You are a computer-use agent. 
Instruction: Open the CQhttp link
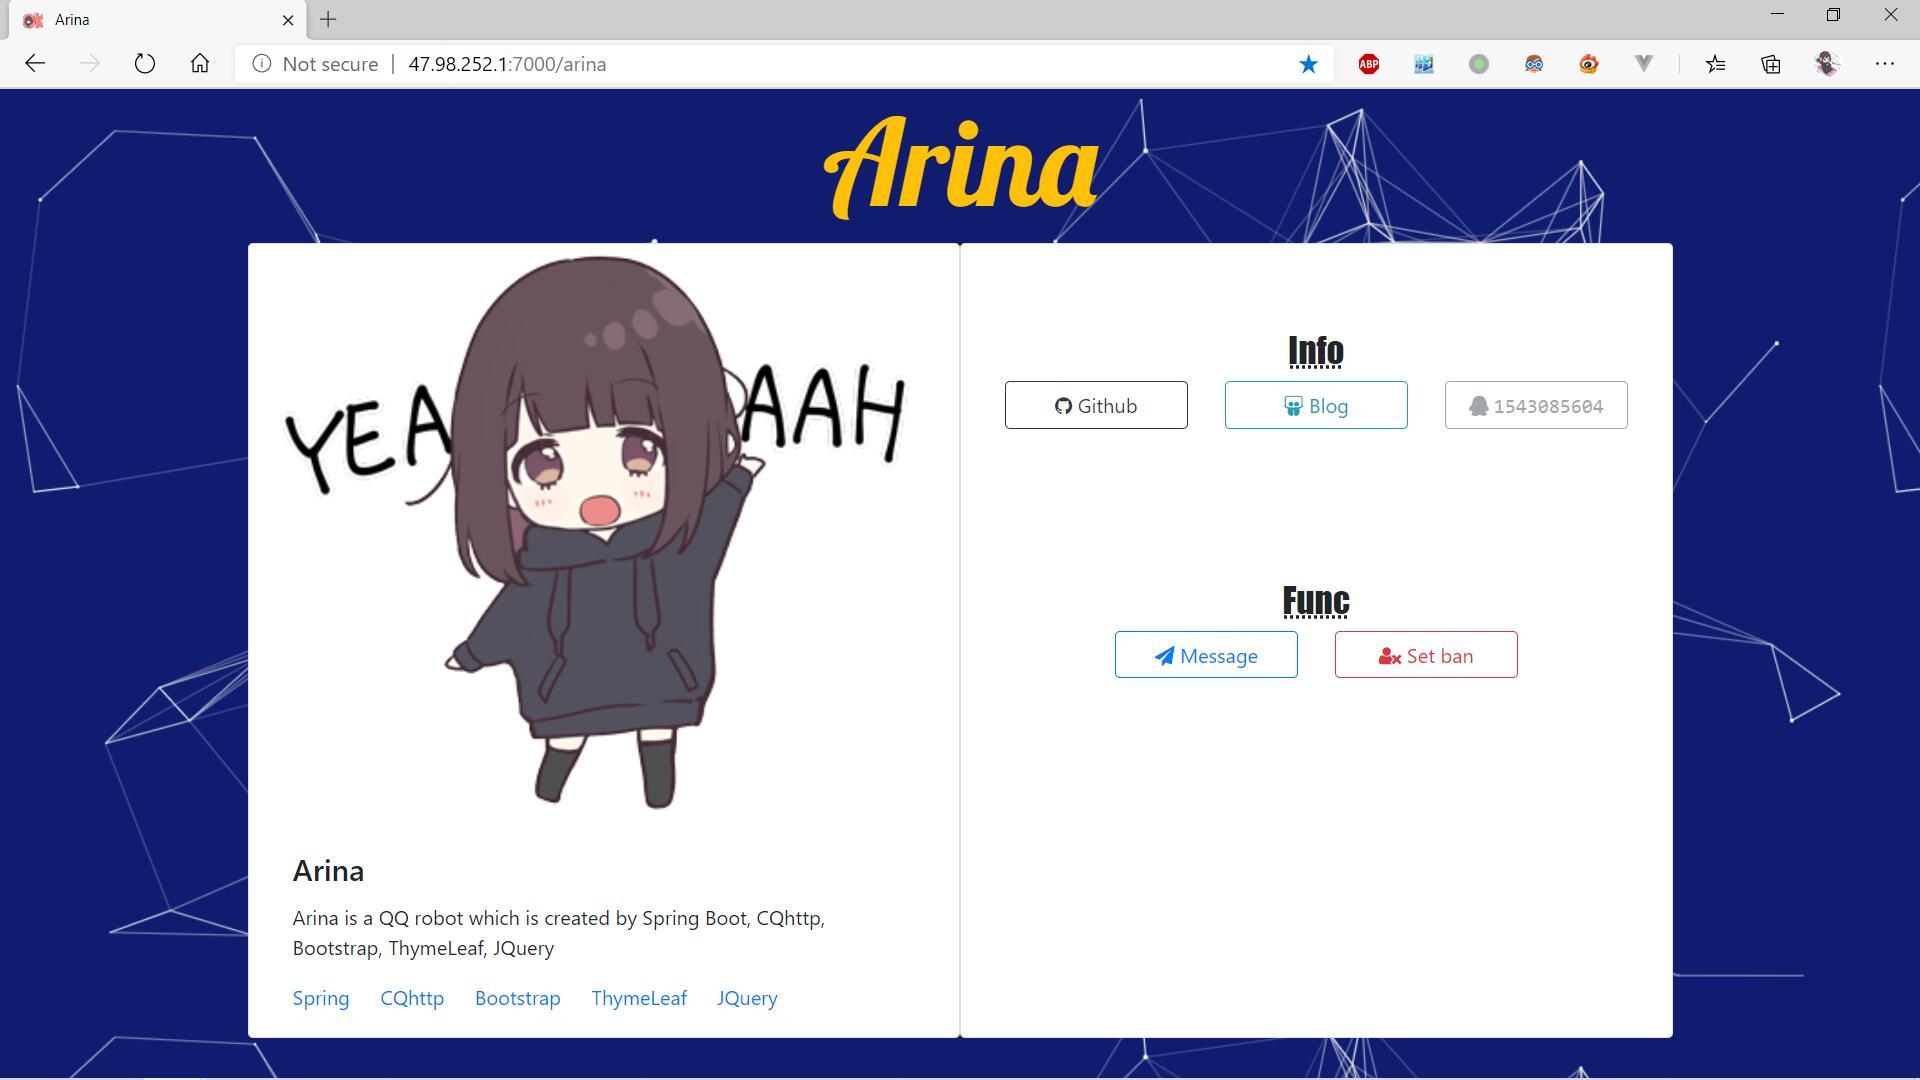pyautogui.click(x=412, y=999)
